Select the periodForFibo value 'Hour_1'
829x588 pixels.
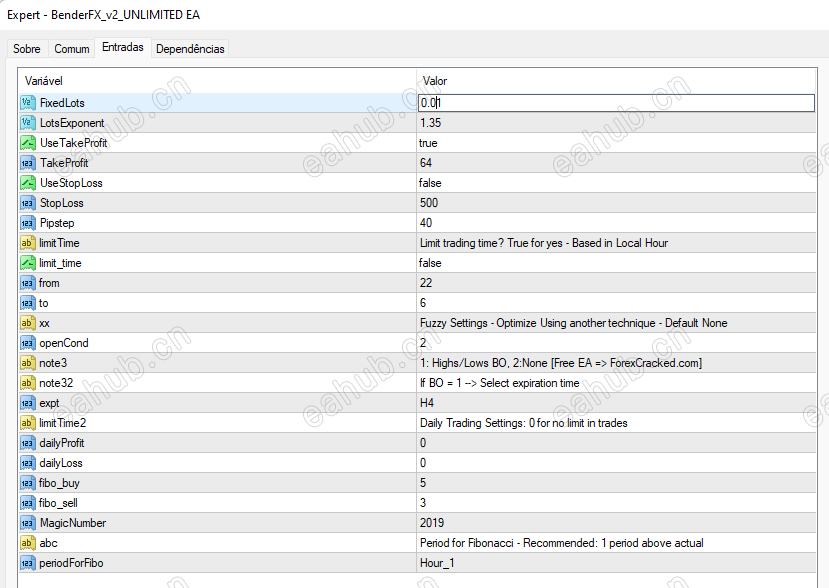(437, 563)
